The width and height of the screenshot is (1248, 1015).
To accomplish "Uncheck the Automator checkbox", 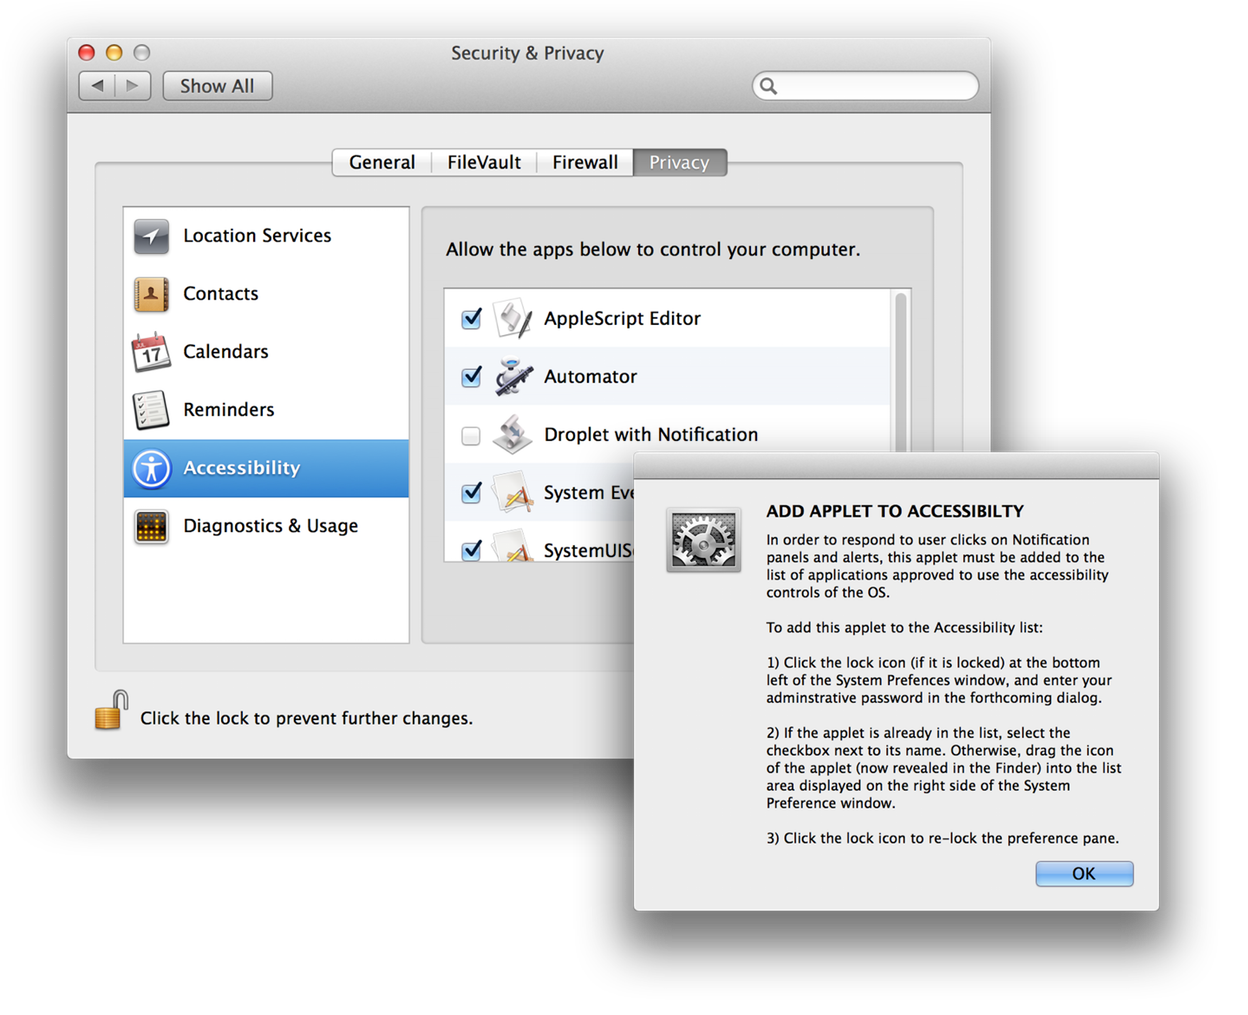I will [x=471, y=377].
